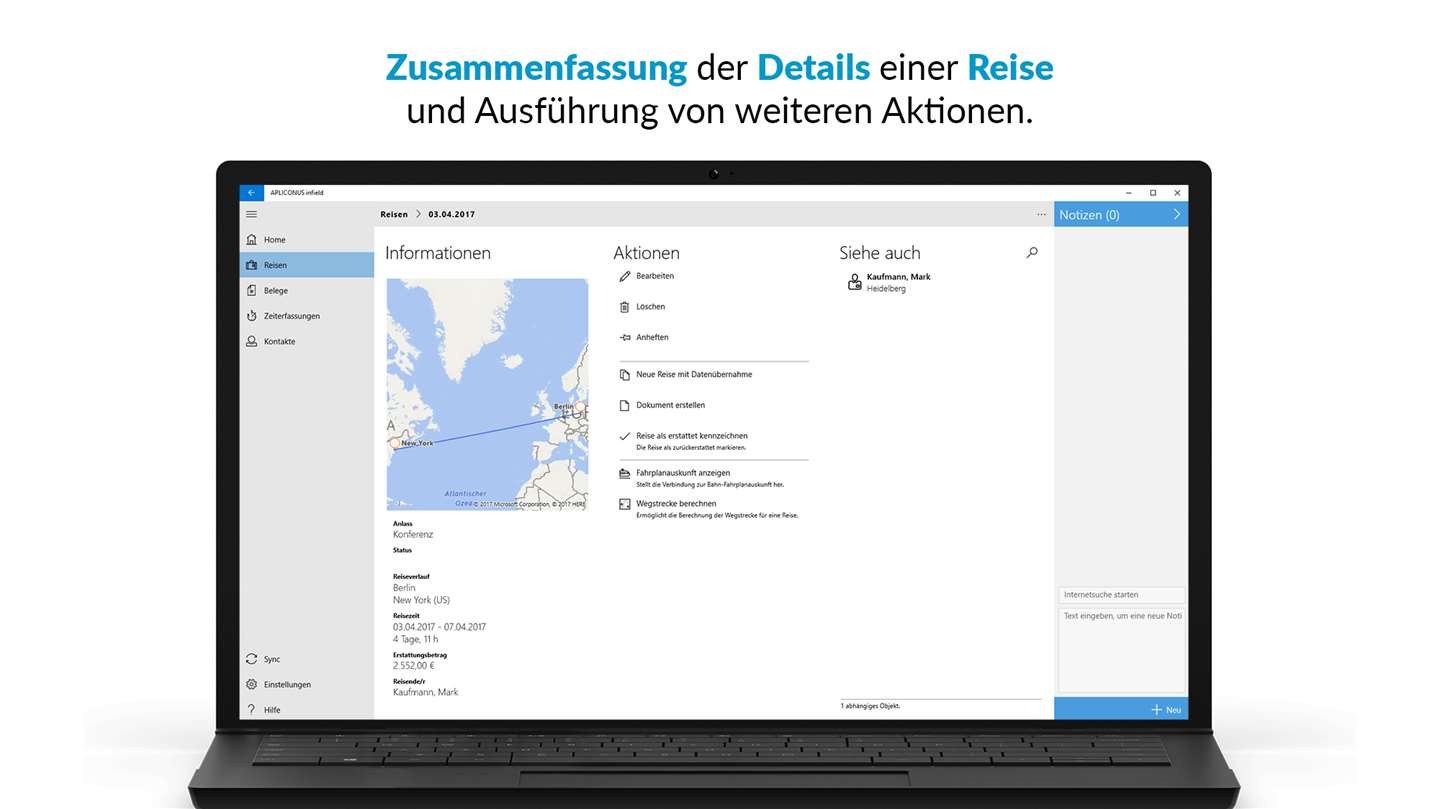Image resolution: width=1440 pixels, height=809 pixels.
Task: Click Wegstrecke berechnen action
Action: point(676,504)
